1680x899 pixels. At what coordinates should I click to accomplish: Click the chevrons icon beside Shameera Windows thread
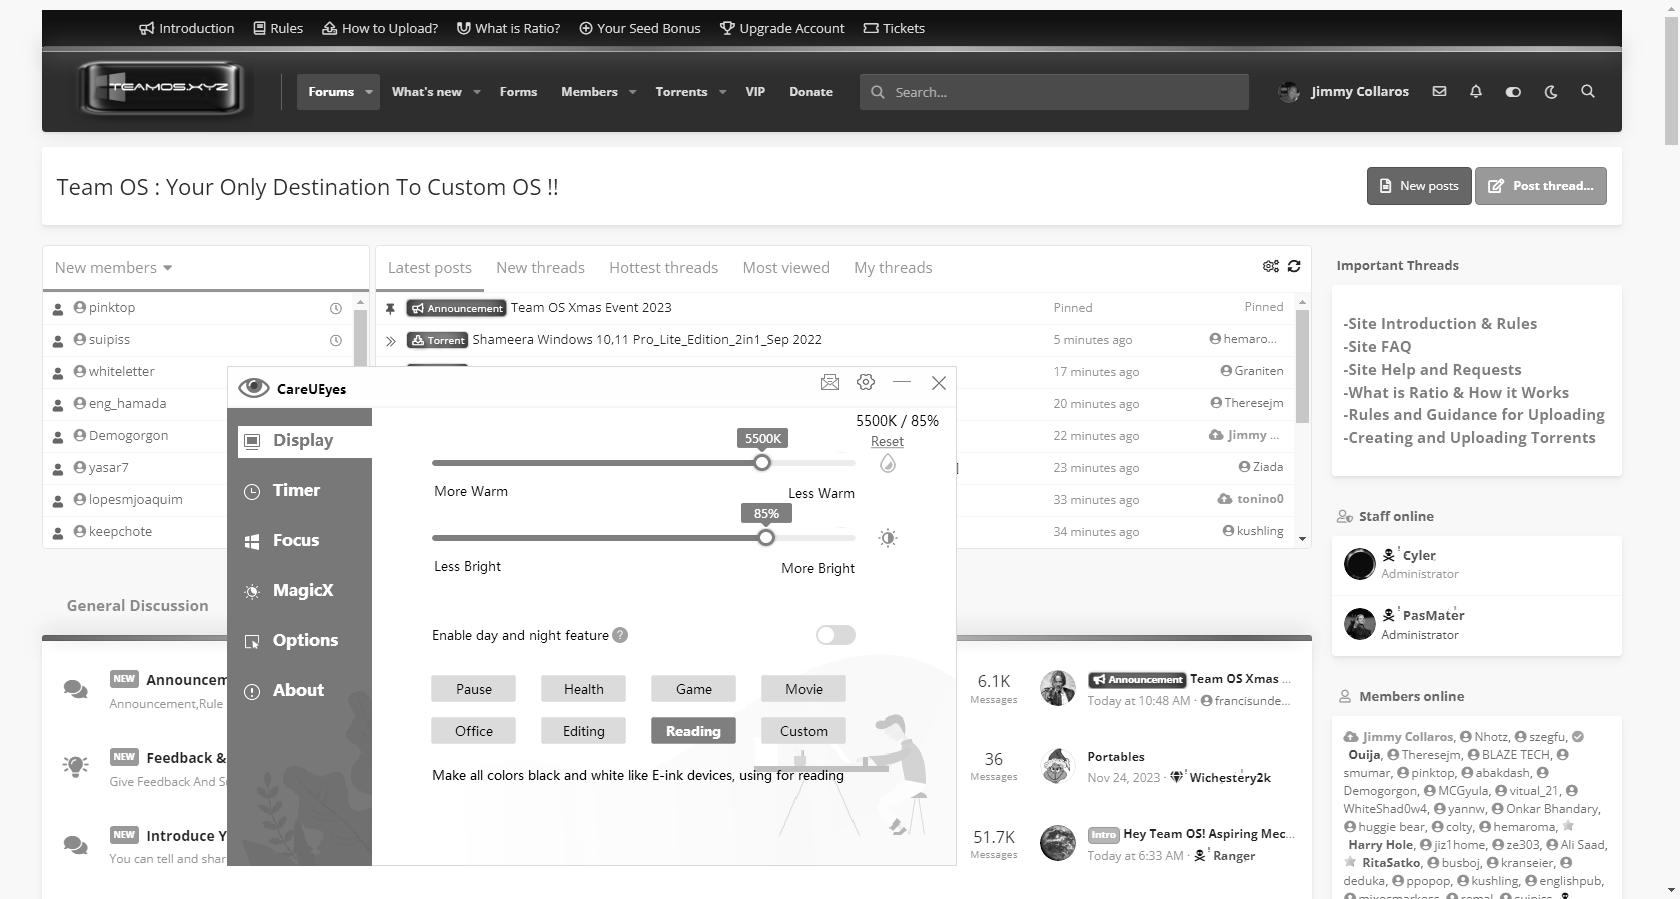point(391,340)
